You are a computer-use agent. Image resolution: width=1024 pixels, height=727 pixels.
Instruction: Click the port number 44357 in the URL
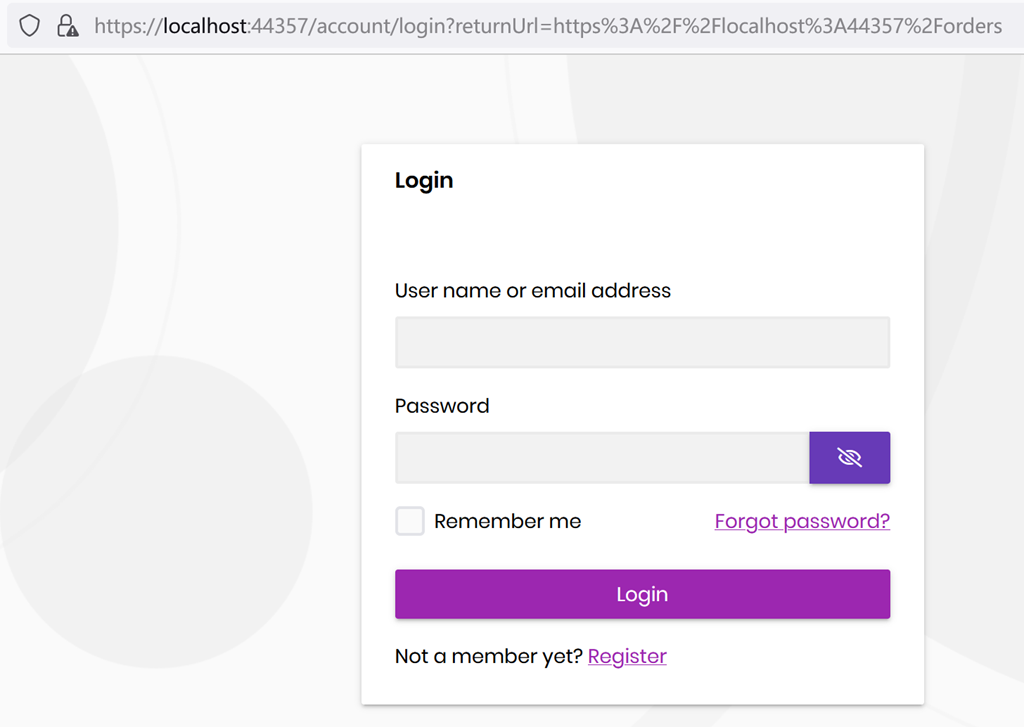pyautogui.click(x=279, y=26)
